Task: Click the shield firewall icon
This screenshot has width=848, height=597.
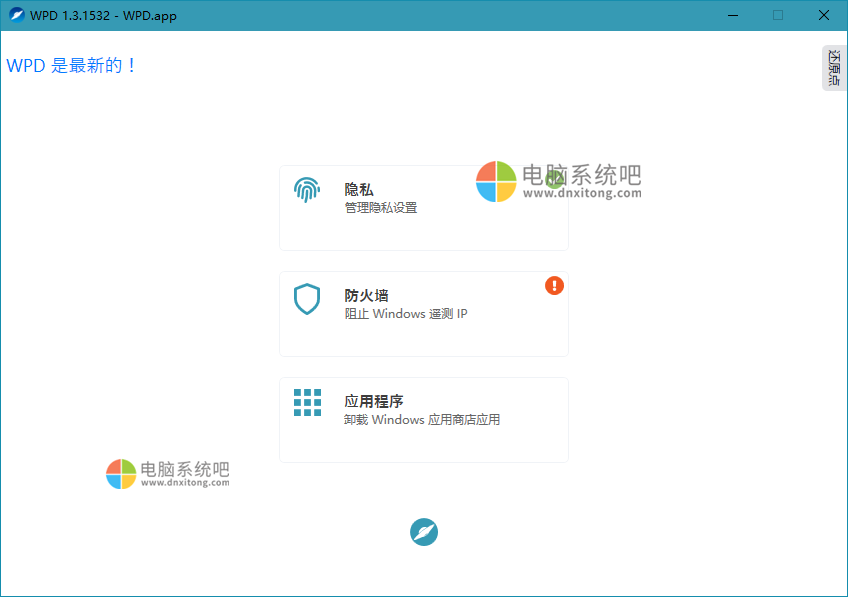Action: point(307,298)
